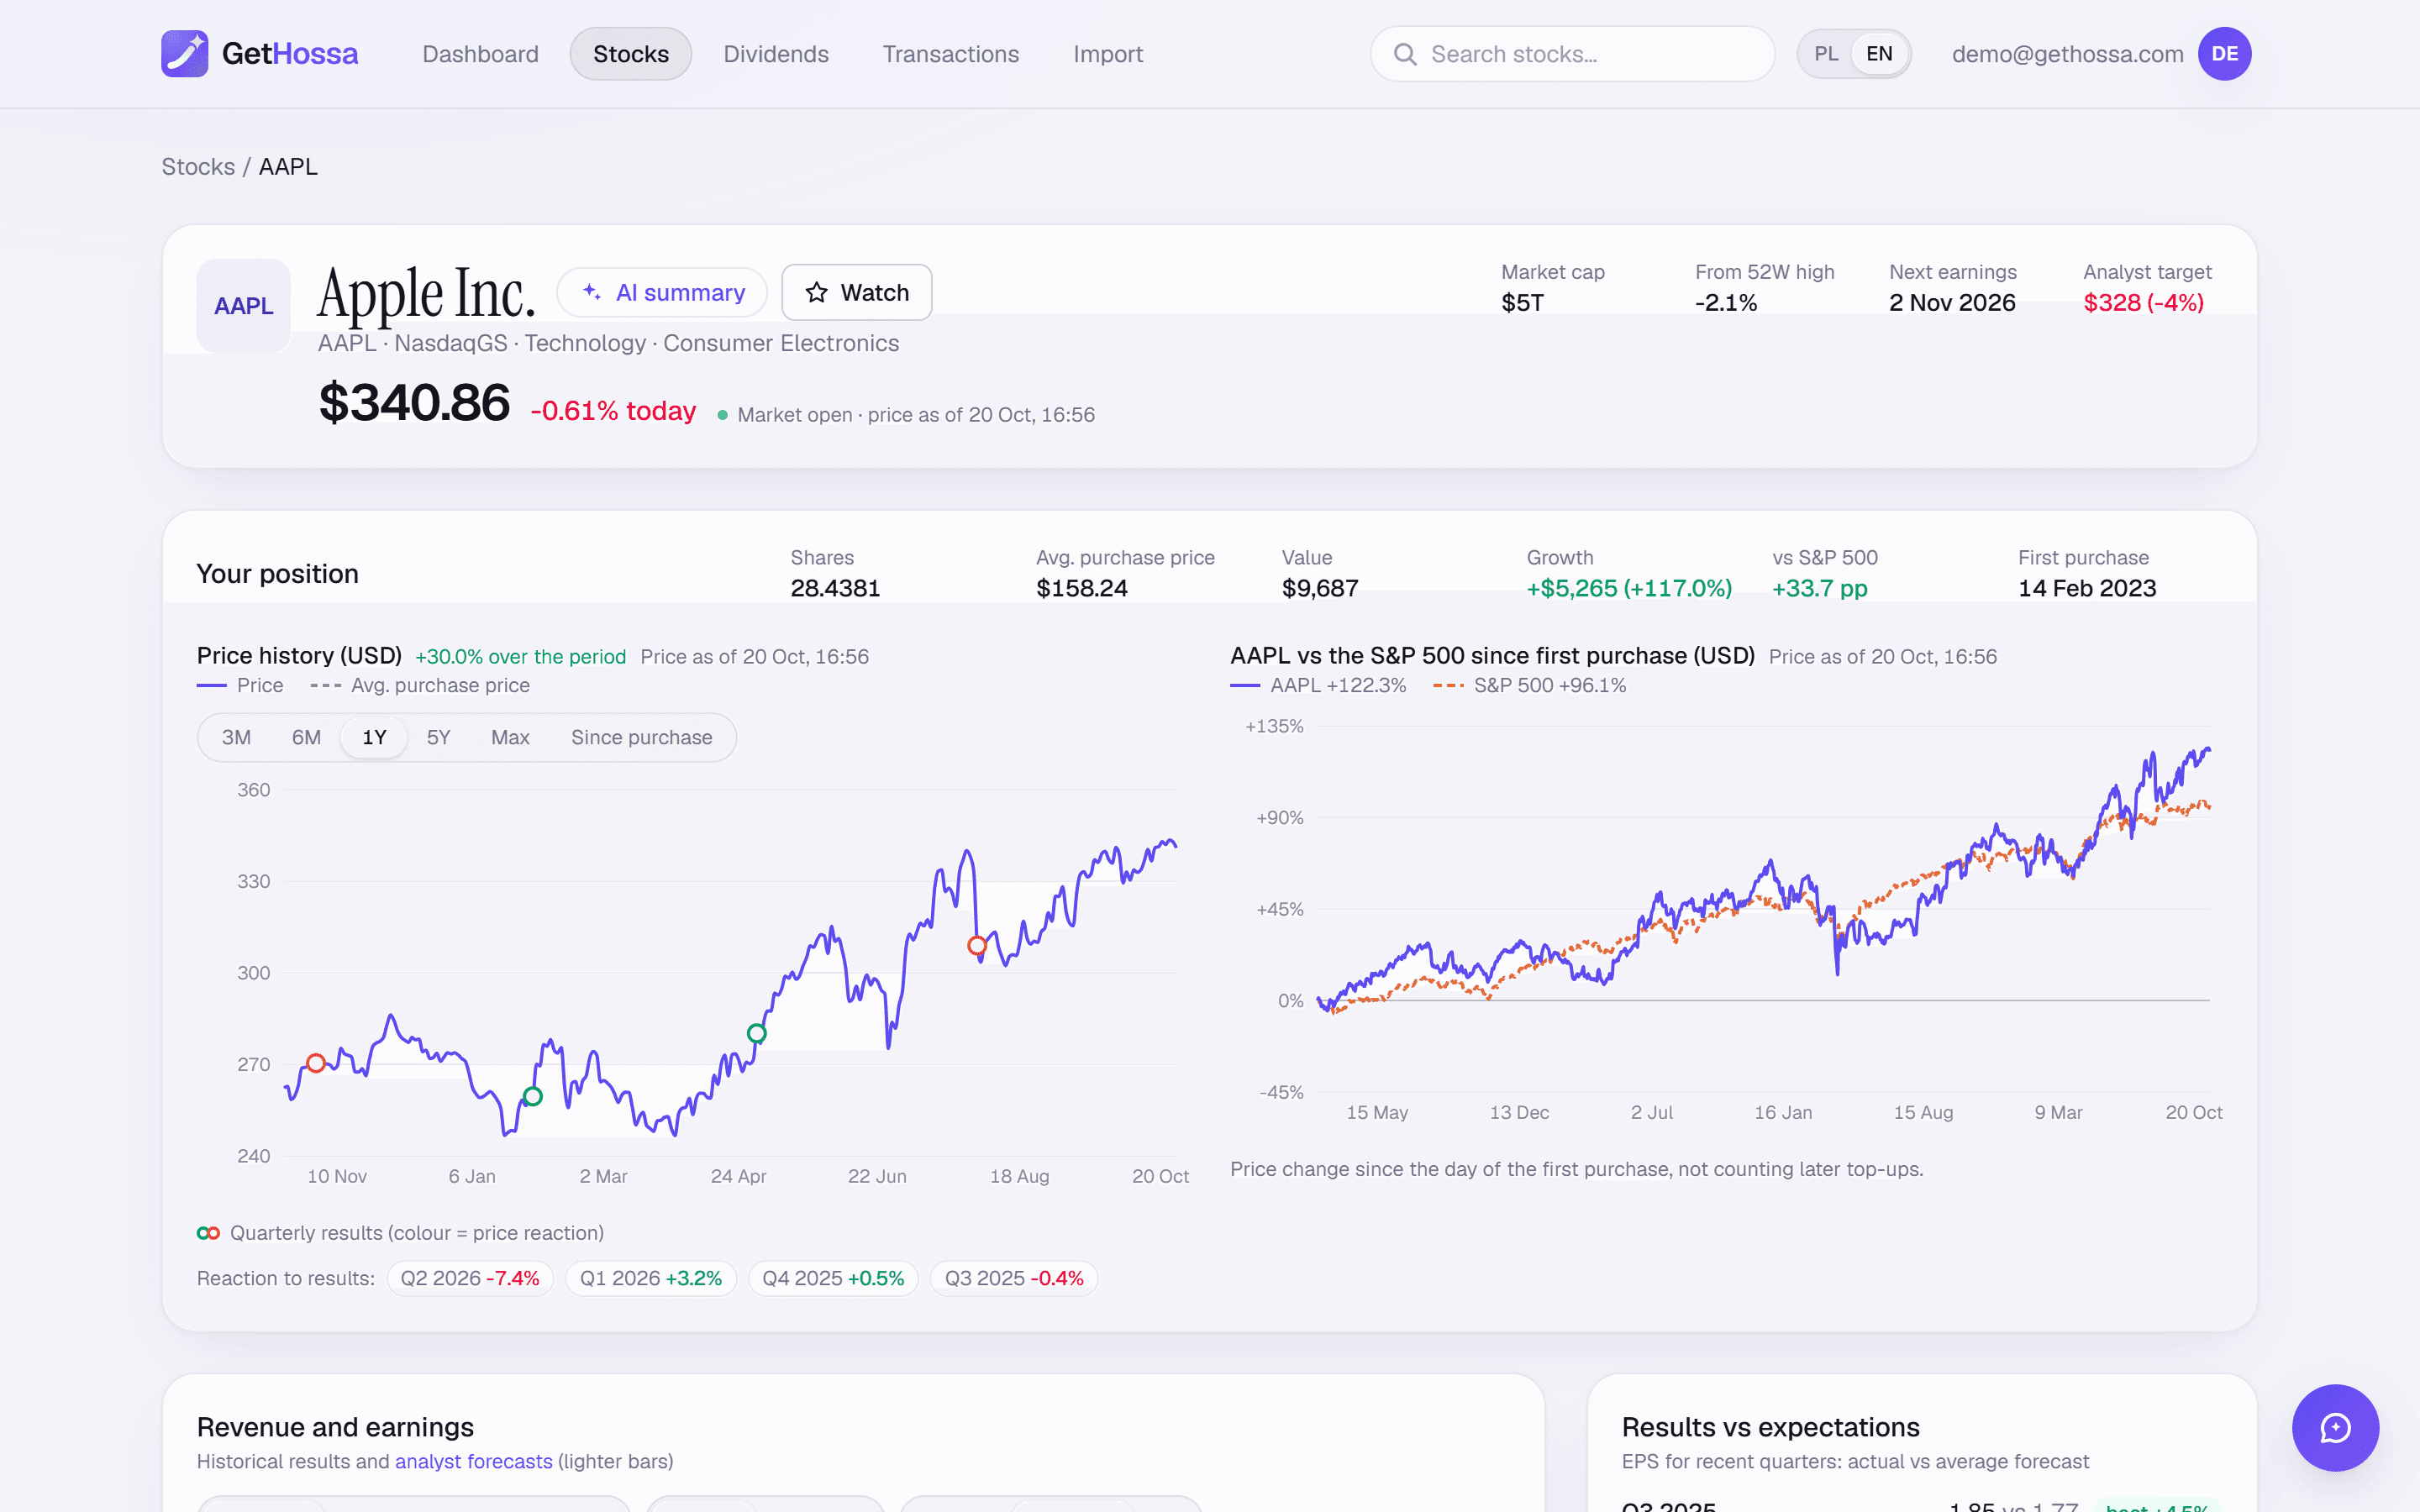Click the +30.0% over the period label
The image size is (2420, 1512).
[520, 657]
